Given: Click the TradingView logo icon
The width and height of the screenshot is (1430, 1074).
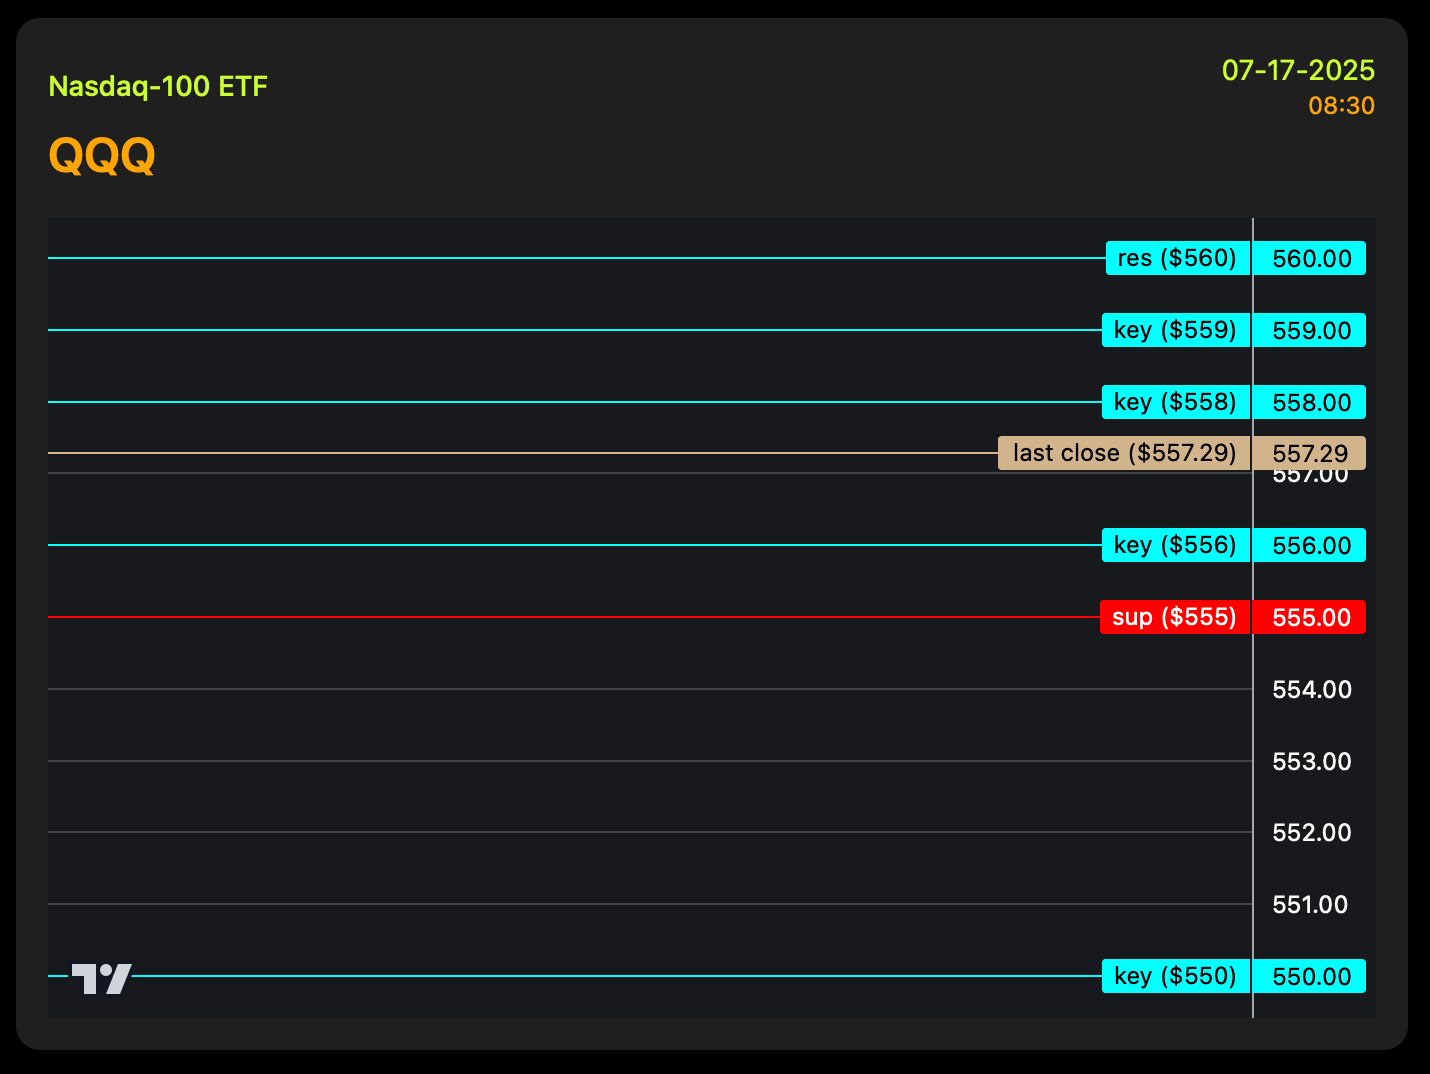Looking at the screenshot, I should [x=102, y=978].
